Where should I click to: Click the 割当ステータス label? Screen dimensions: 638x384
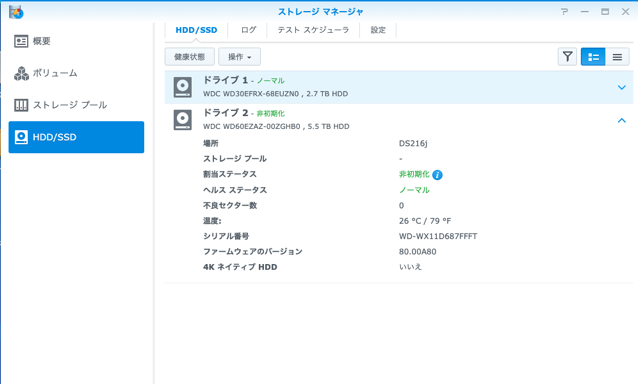[230, 174]
